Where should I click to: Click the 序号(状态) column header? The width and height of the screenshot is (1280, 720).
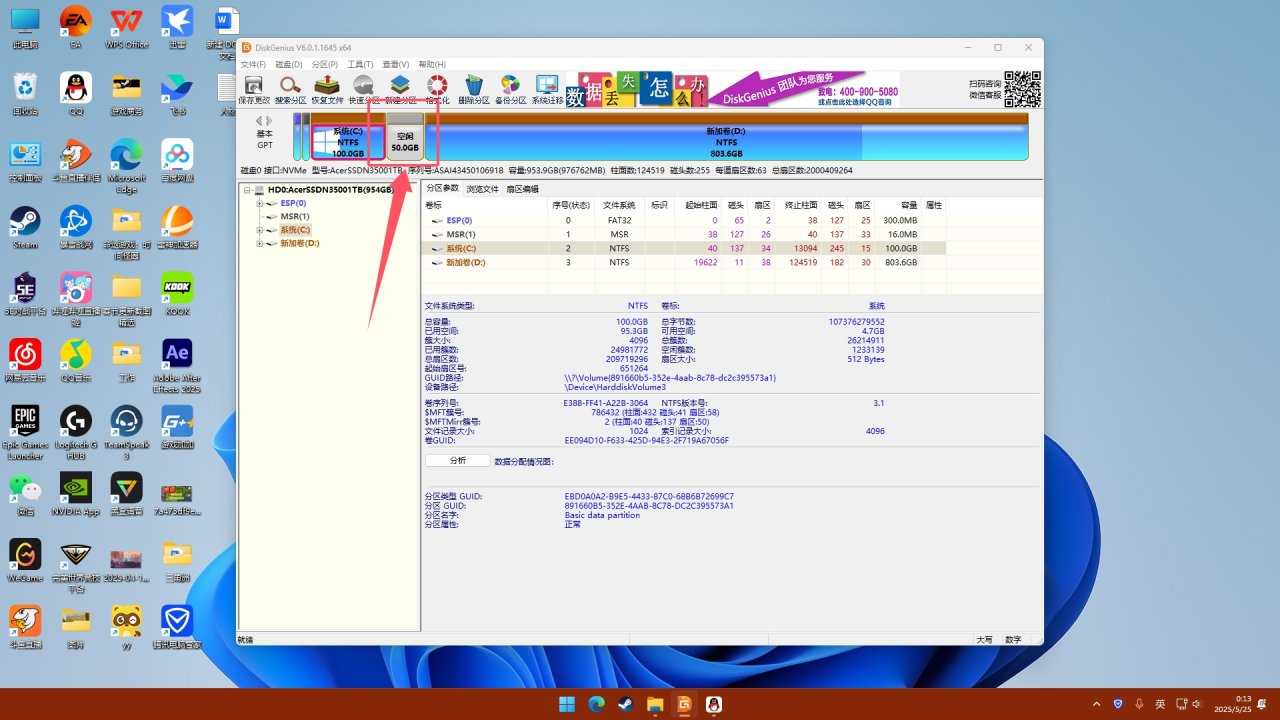pyautogui.click(x=570, y=205)
